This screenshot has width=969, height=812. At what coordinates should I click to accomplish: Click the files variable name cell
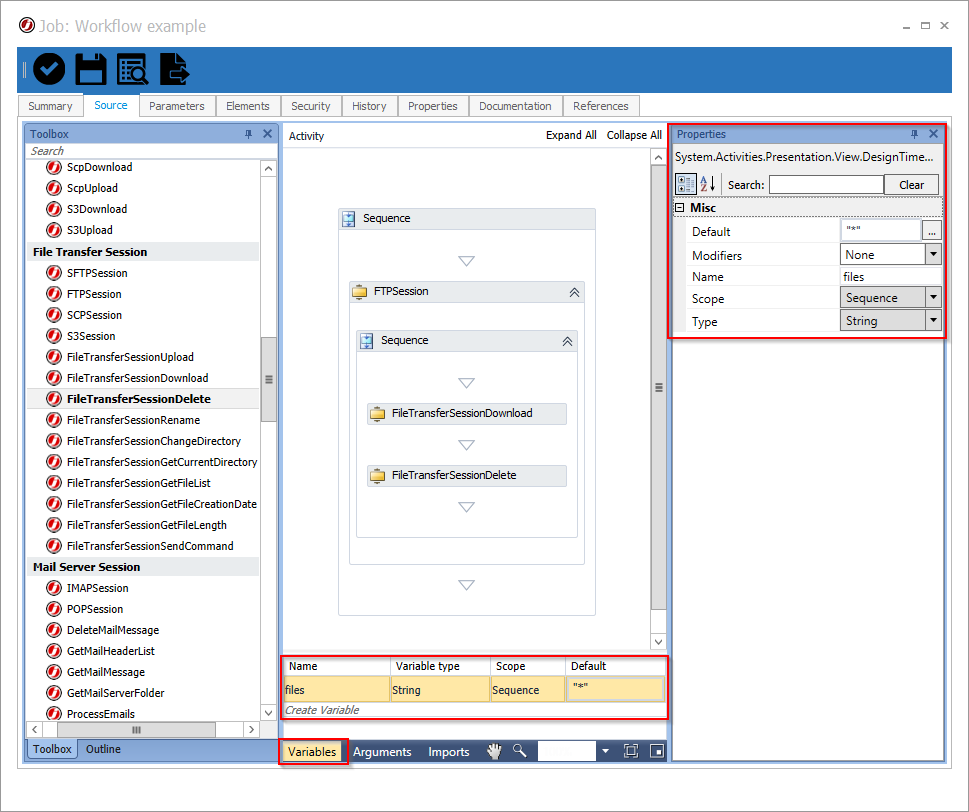[336, 690]
